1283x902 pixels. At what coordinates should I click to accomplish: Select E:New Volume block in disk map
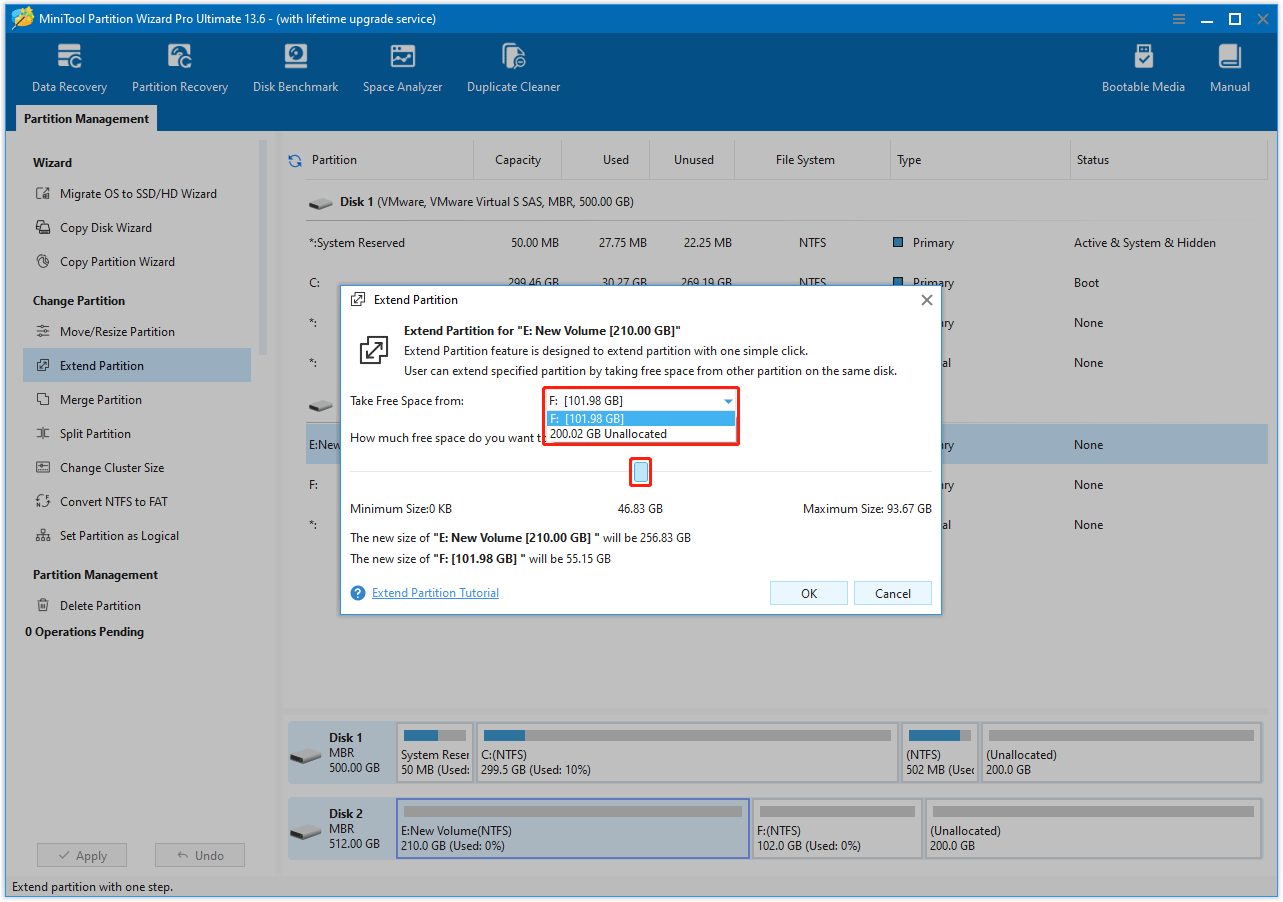573,829
